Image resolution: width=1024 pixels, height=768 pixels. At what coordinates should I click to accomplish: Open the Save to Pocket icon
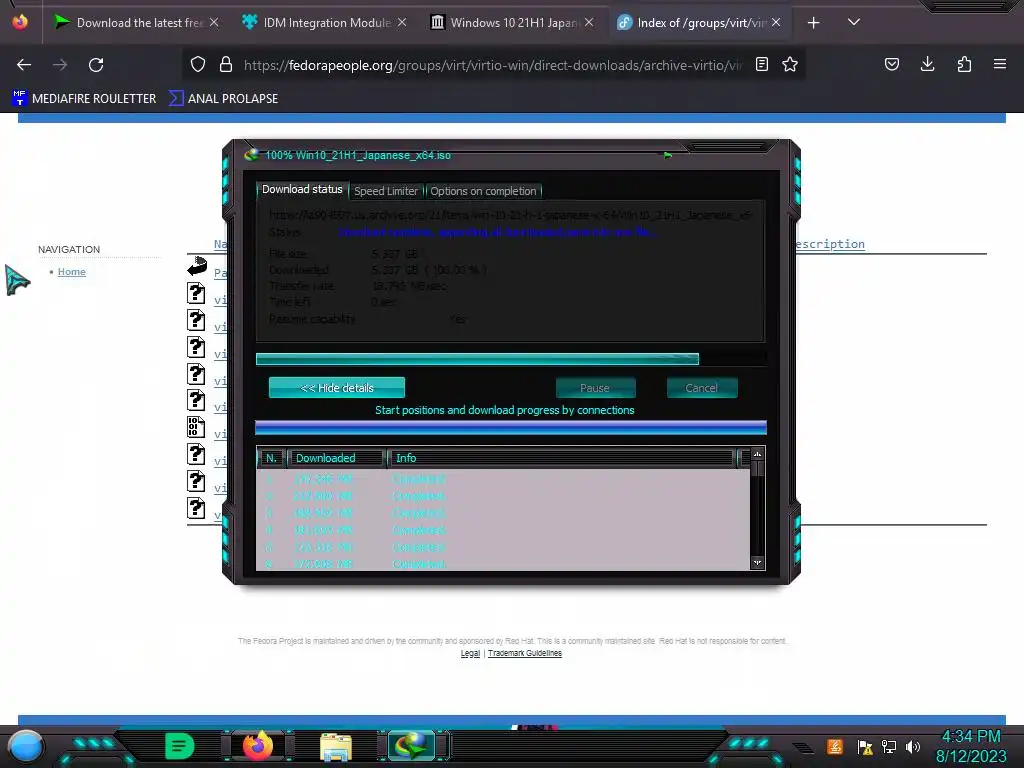(x=891, y=64)
